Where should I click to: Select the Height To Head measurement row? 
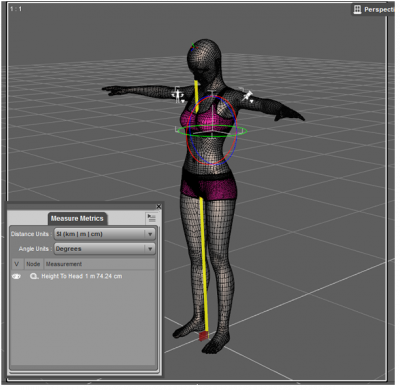(83, 276)
